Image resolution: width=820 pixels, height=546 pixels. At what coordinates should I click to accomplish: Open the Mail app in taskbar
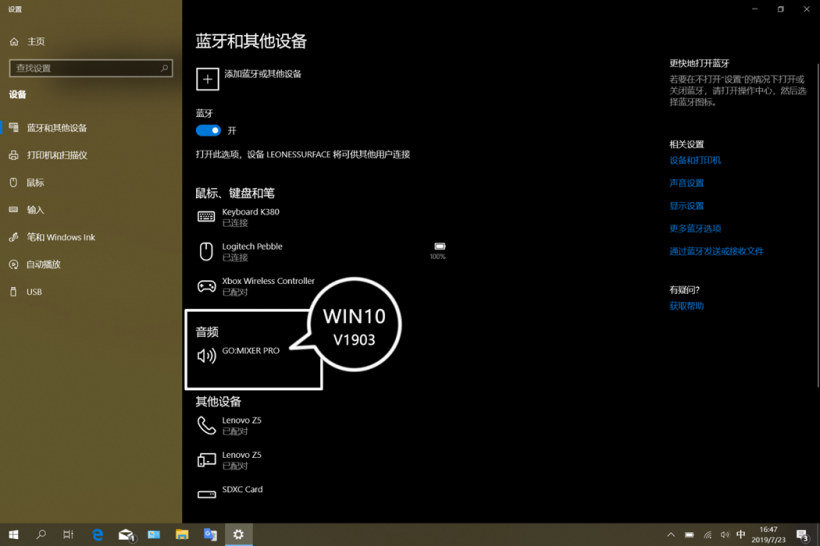(126, 534)
